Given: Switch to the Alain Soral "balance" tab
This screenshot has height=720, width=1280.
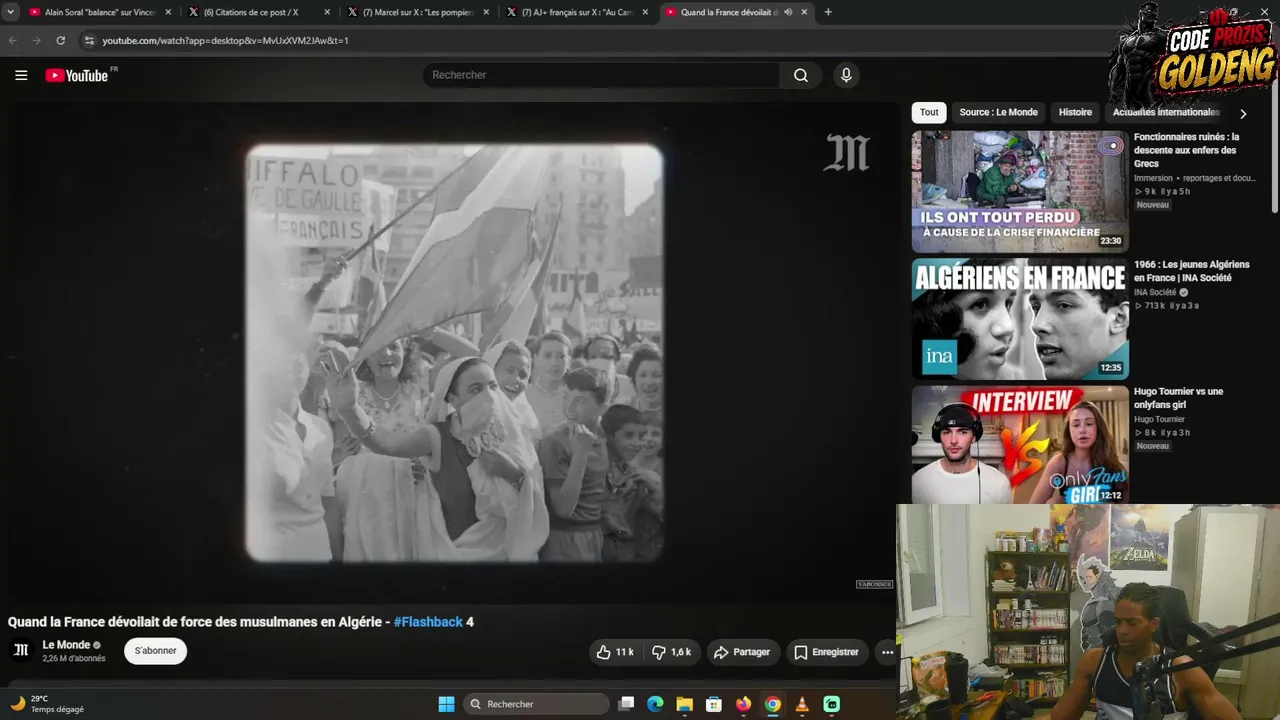Looking at the screenshot, I should pyautogui.click(x=98, y=12).
